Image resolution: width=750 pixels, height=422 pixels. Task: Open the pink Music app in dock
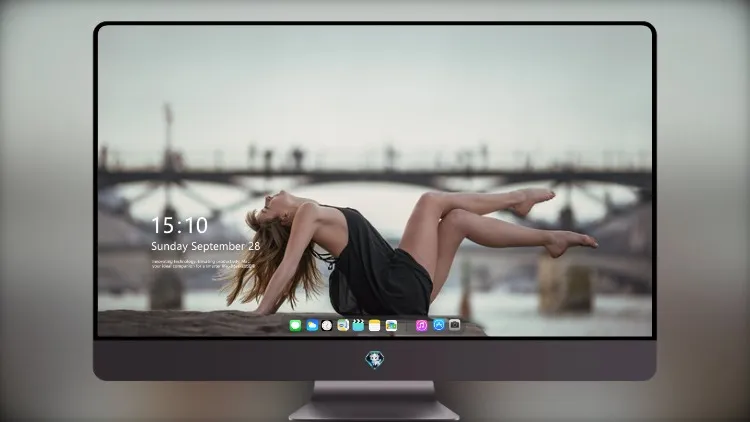tap(421, 325)
